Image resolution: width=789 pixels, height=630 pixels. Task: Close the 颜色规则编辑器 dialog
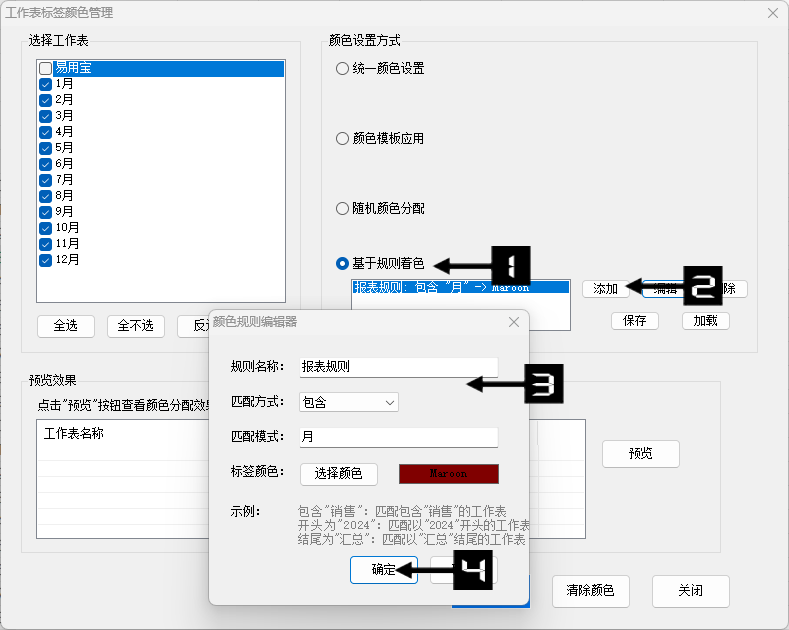513,322
